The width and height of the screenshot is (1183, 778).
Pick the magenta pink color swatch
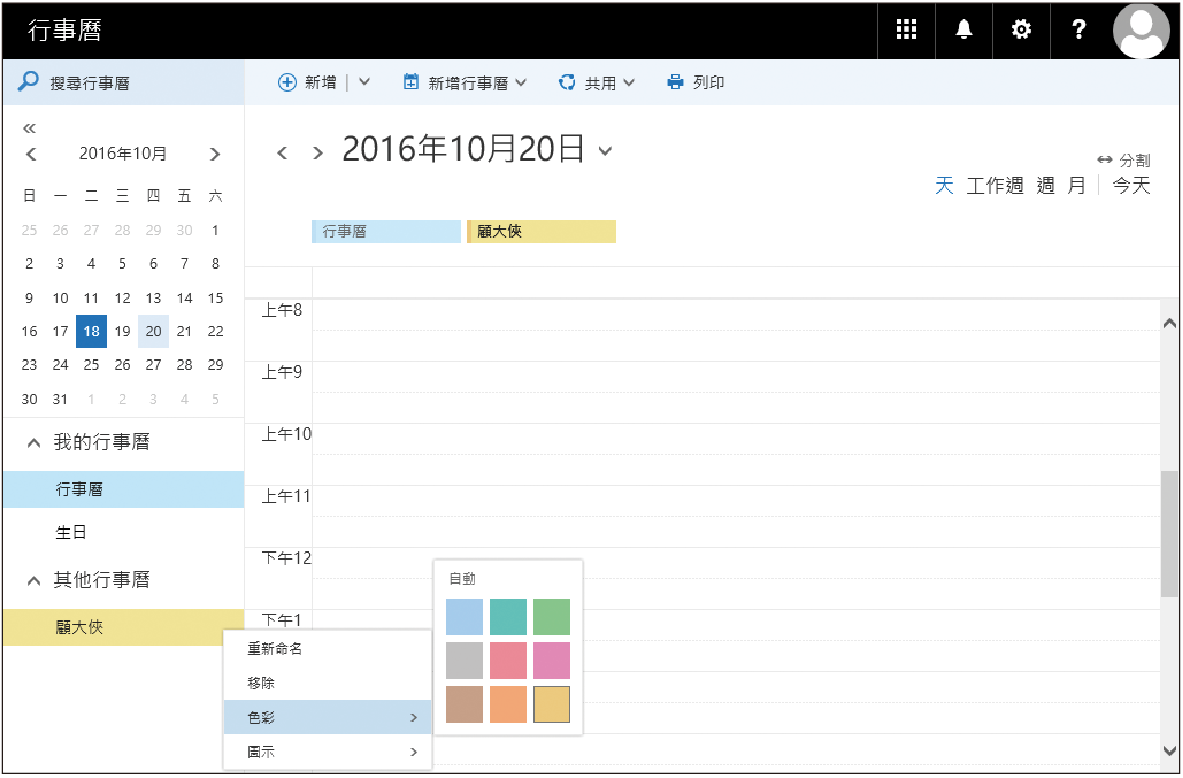552,660
